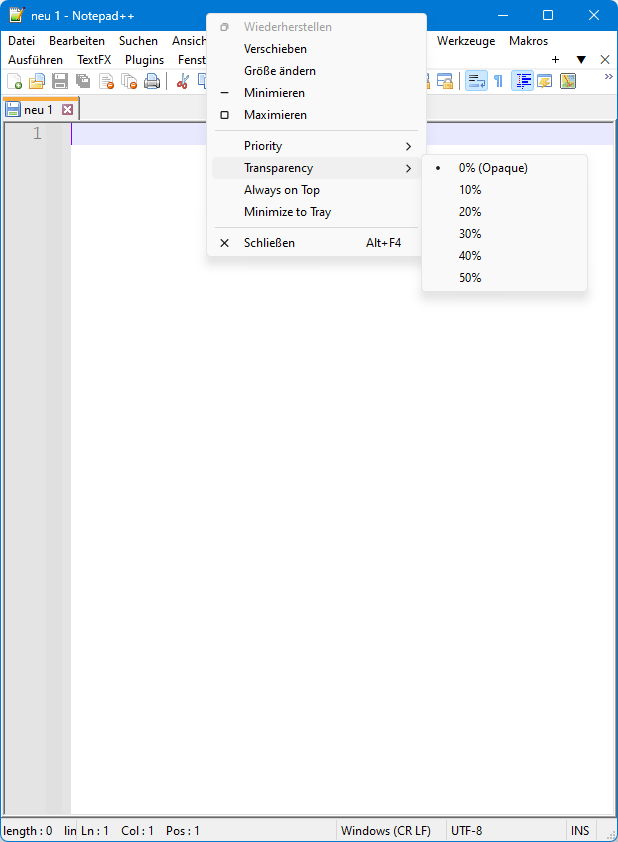This screenshot has height=842, width=618.
Task: Open the Makros menu
Action: (528, 41)
